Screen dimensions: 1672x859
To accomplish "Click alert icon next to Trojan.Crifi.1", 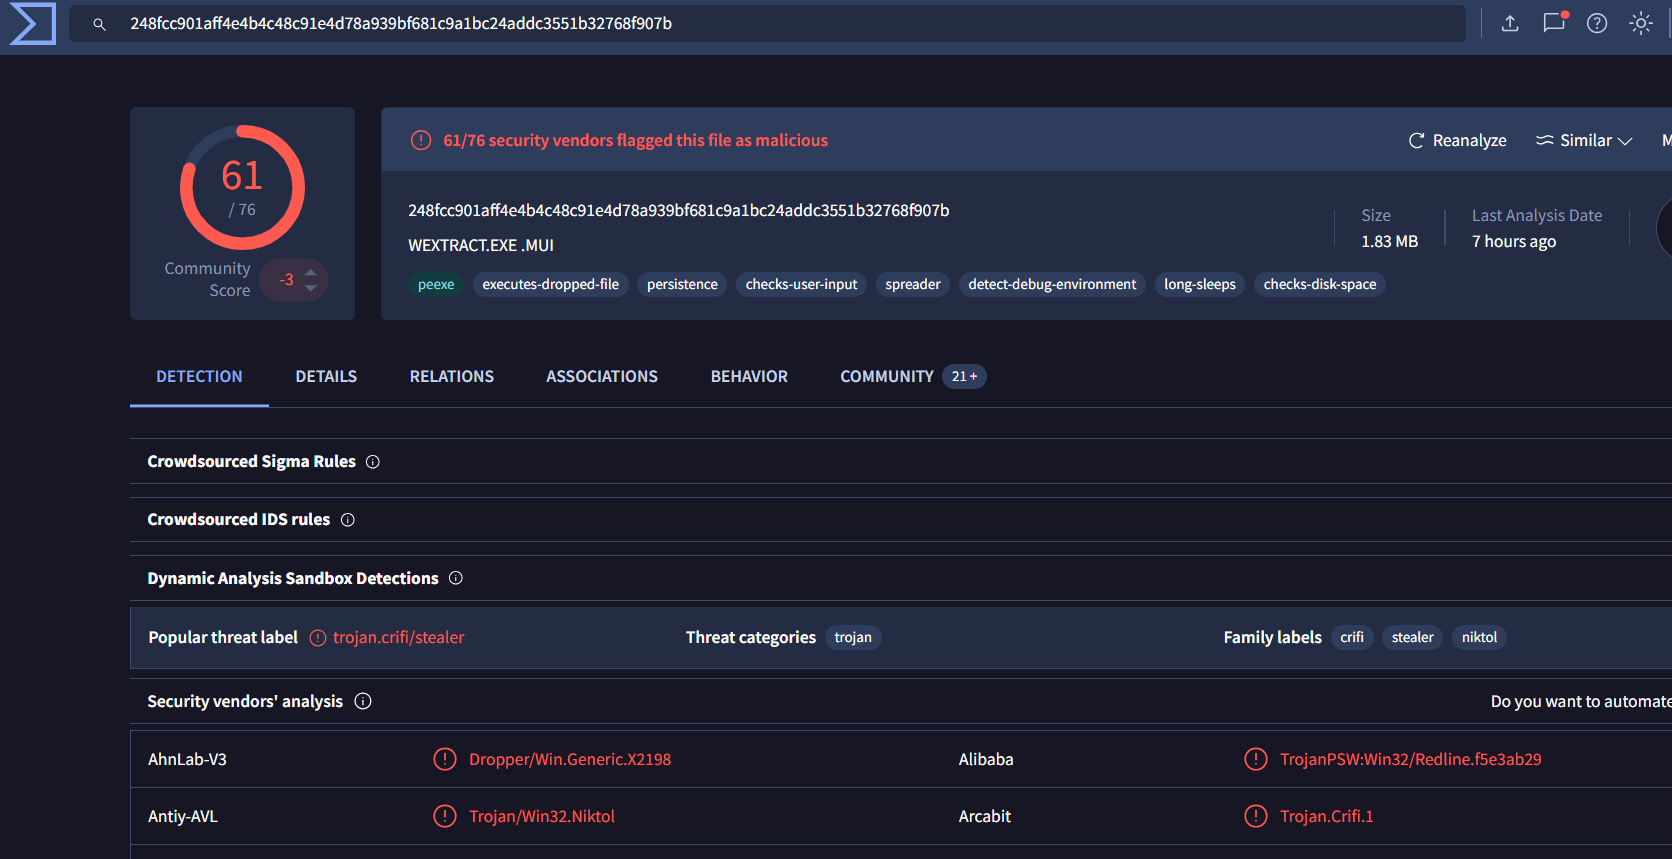I will [1256, 816].
